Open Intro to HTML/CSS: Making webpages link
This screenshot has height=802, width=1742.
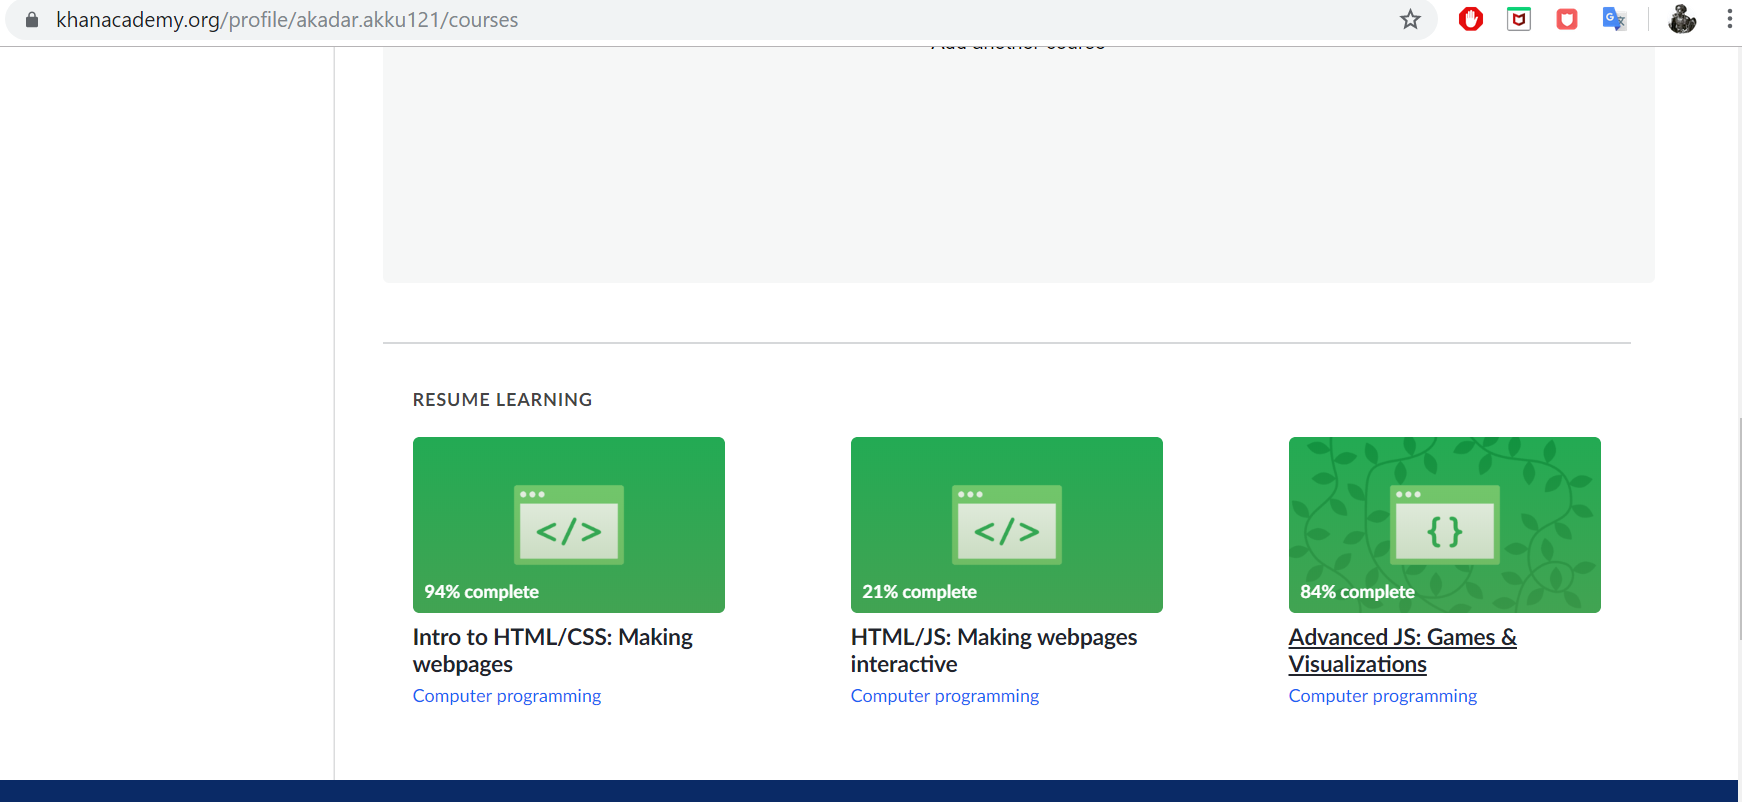tap(553, 651)
